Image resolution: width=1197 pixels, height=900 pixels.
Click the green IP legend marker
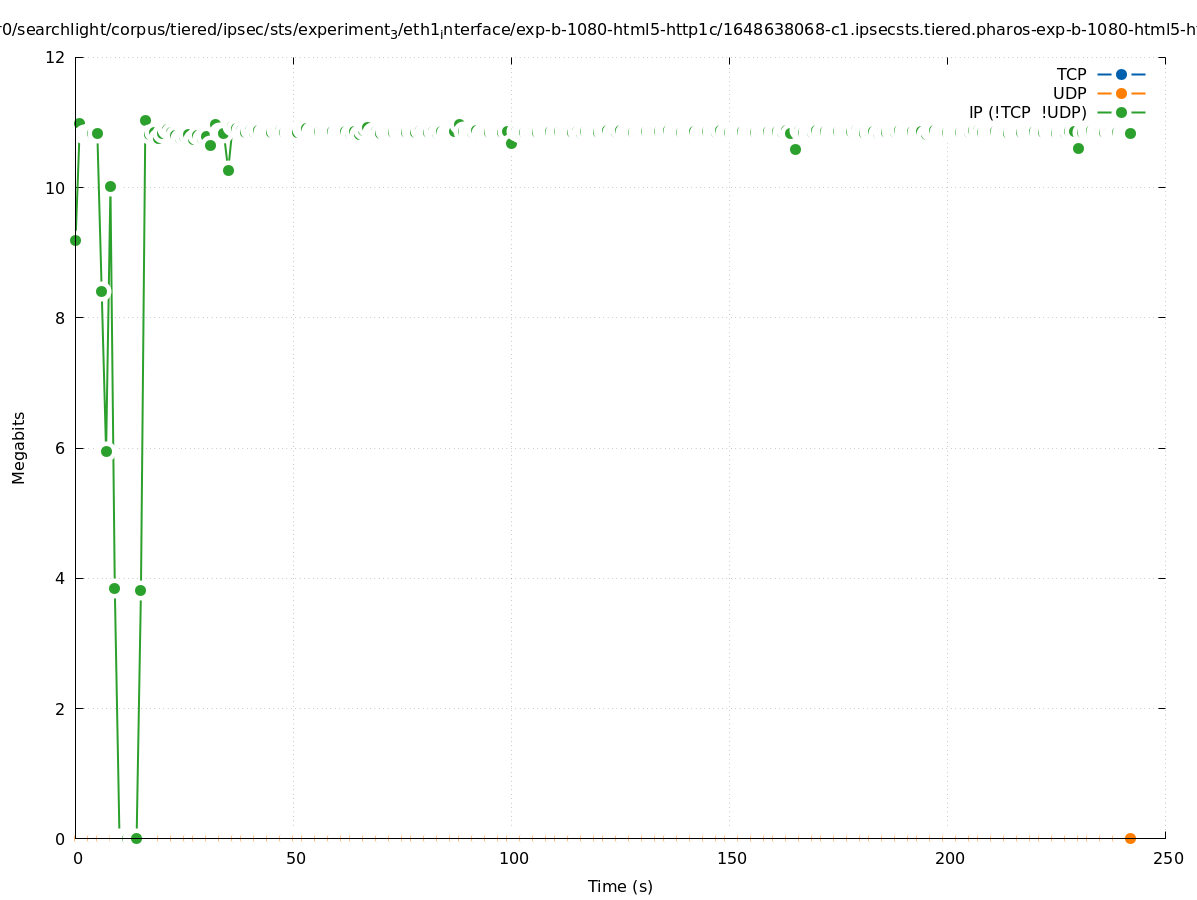pyautogui.click(x=1121, y=112)
